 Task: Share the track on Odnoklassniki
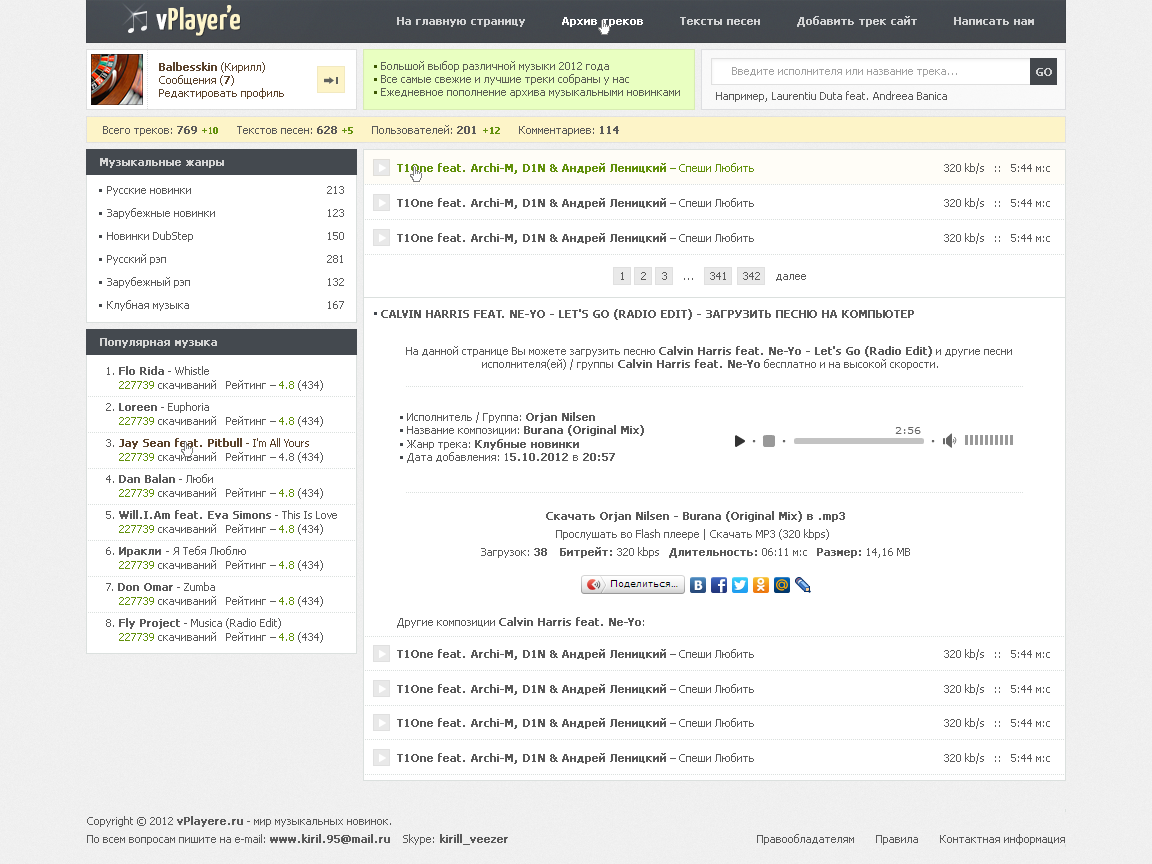click(761, 585)
